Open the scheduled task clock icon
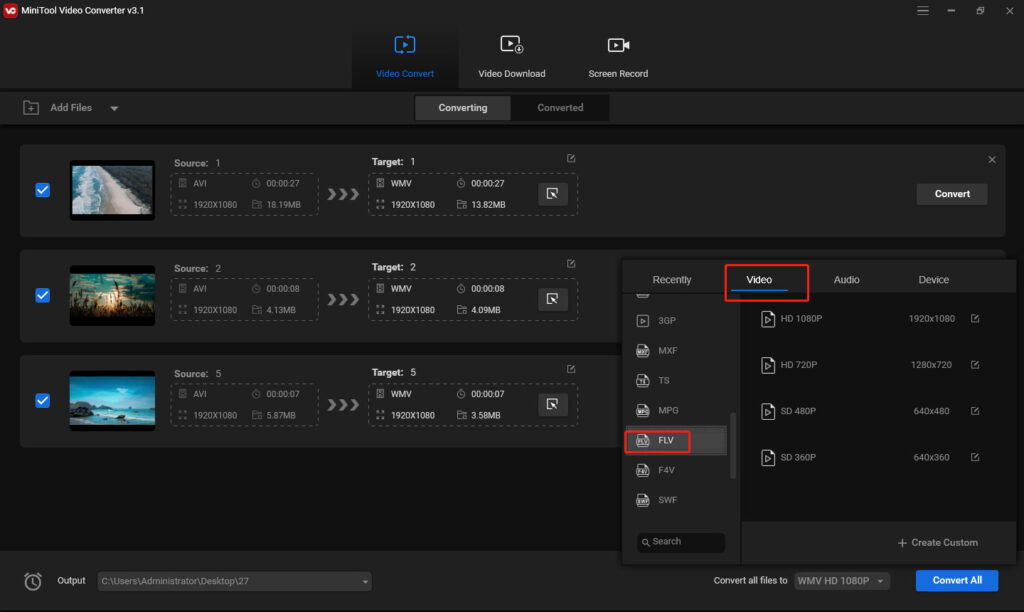Screen dimensions: 1024x612 (33, 581)
